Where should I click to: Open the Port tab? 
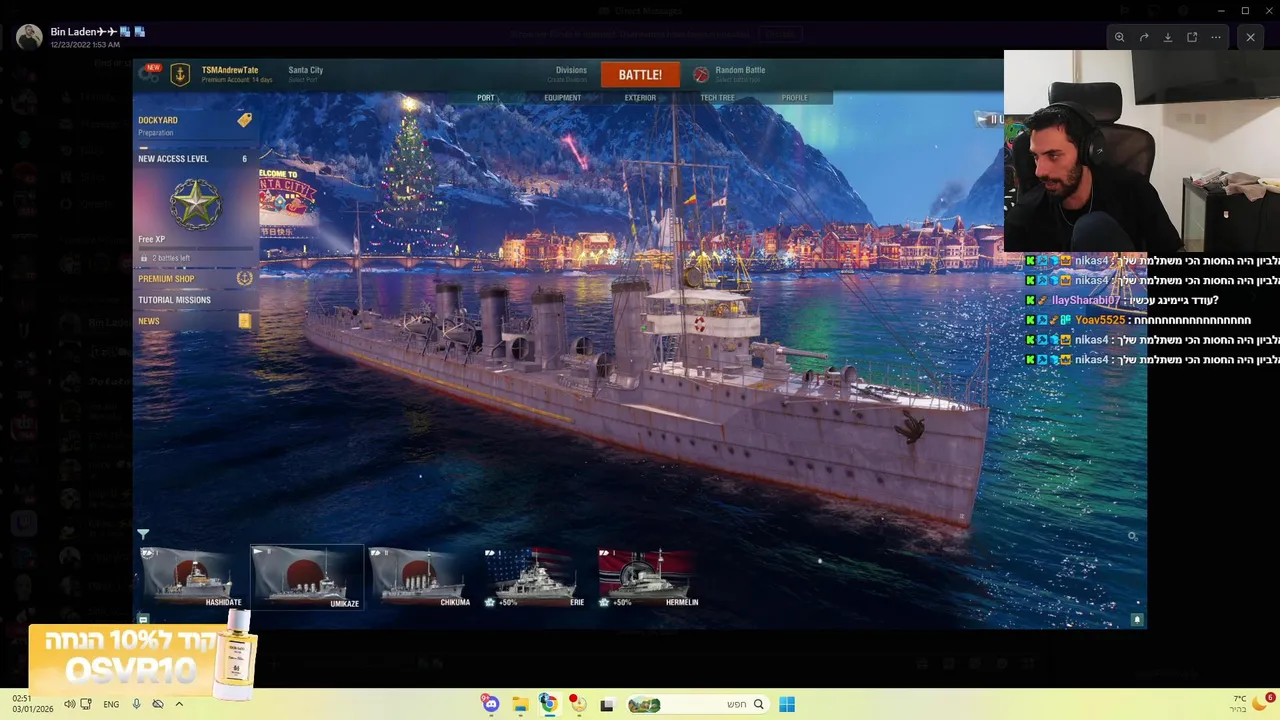point(486,98)
